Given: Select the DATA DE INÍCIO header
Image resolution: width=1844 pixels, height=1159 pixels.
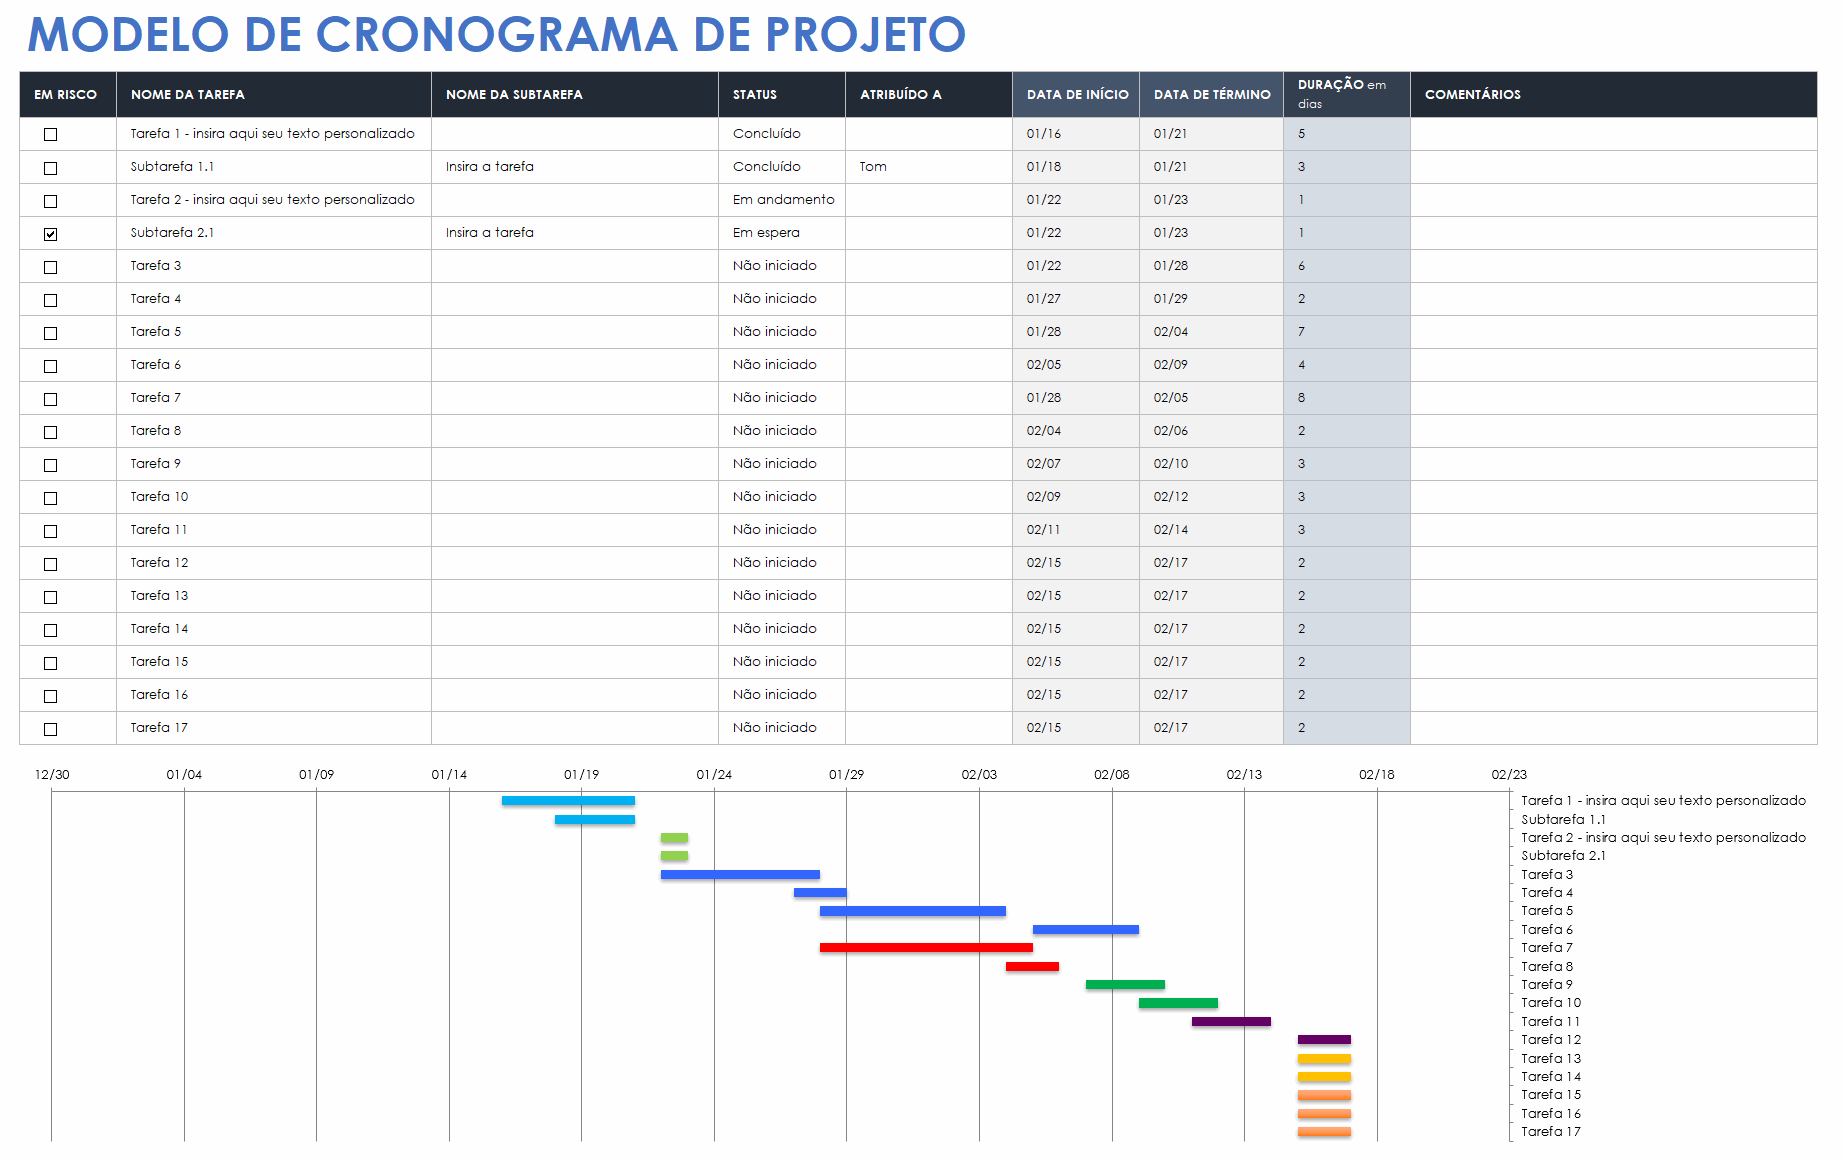Looking at the screenshot, I should pos(1076,94).
